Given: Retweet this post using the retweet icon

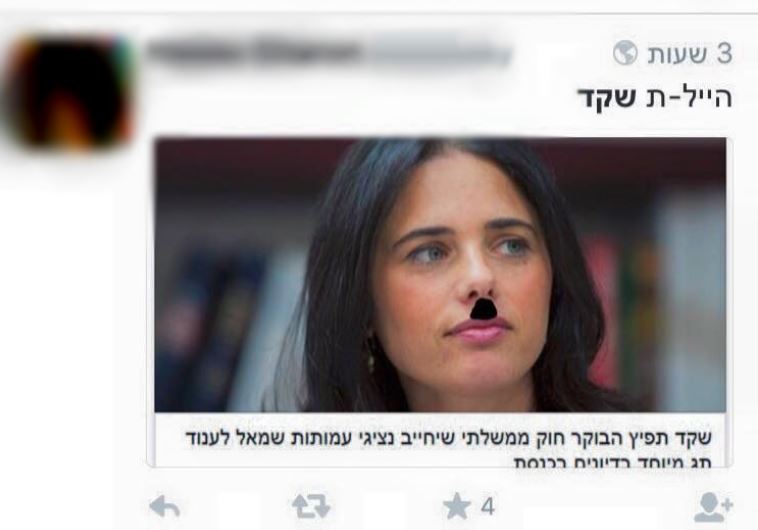Looking at the screenshot, I should pos(311,506).
